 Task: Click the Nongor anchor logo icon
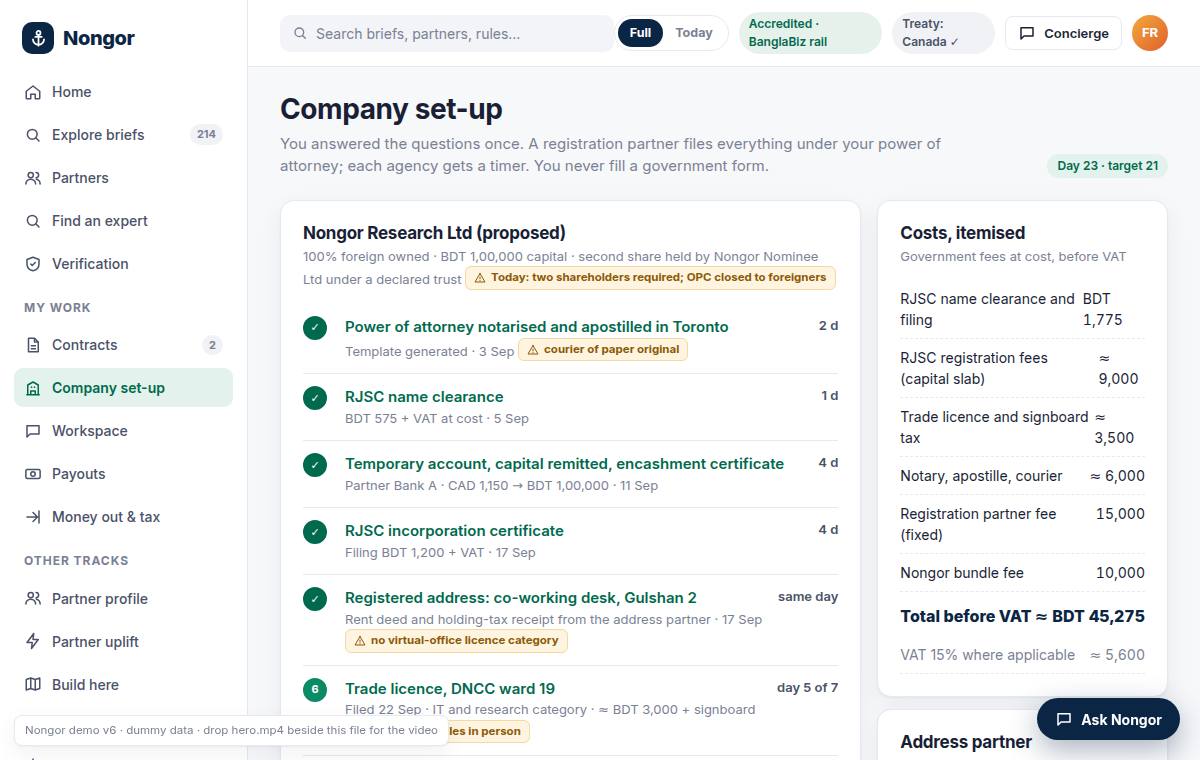pos(38,38)
